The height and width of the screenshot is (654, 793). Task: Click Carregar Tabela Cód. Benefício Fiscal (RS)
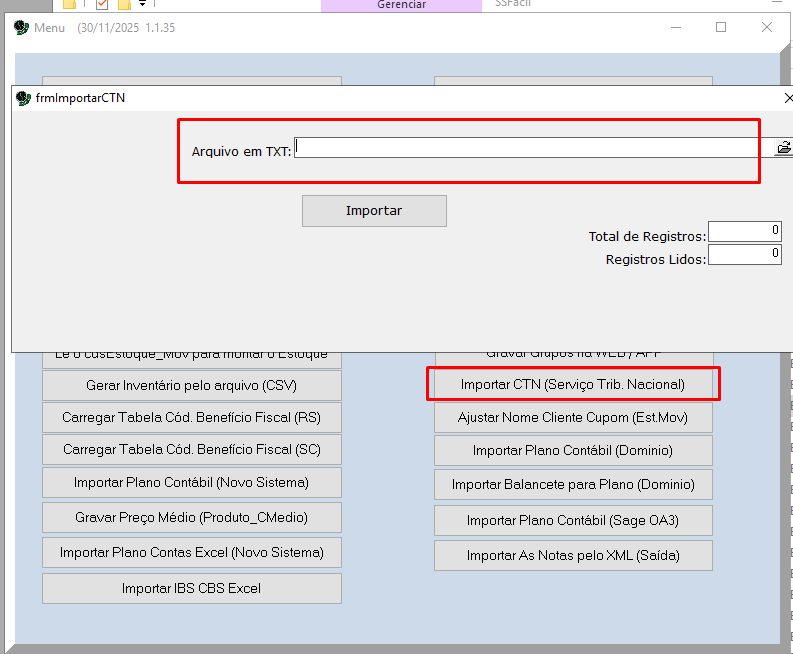tap(192, 417)
